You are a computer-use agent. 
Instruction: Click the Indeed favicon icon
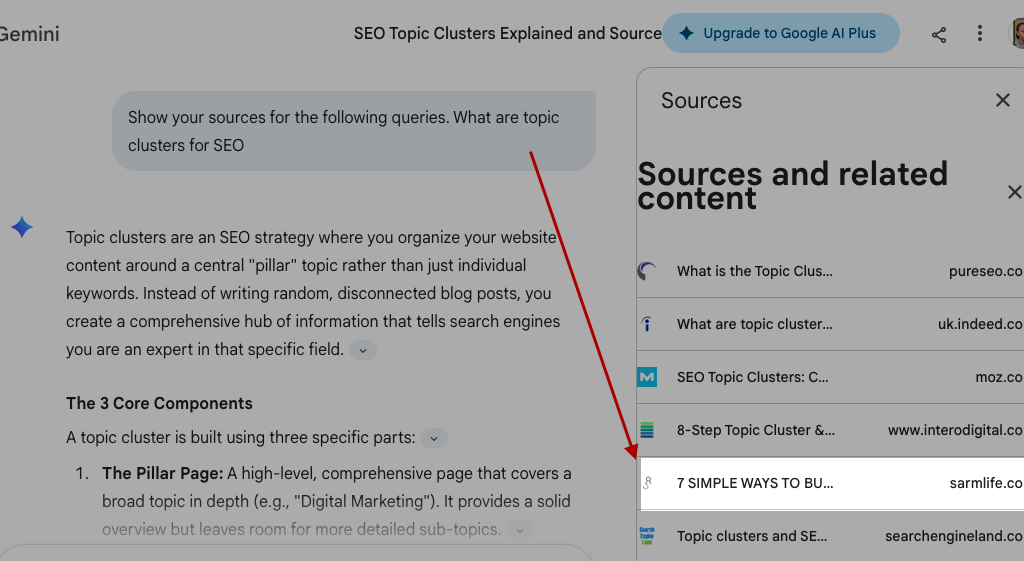coord(647,324)
